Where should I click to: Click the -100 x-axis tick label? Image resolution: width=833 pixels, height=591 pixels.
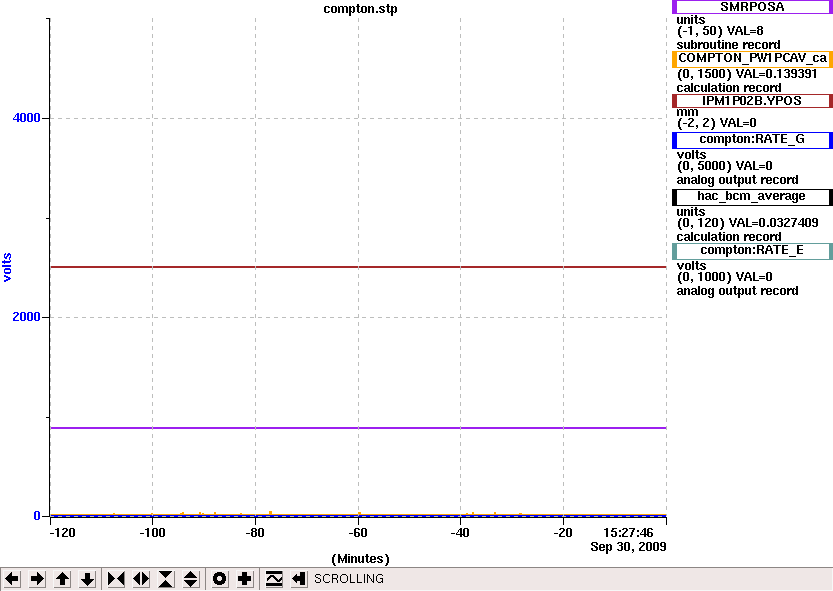click(x=152, y=533)
